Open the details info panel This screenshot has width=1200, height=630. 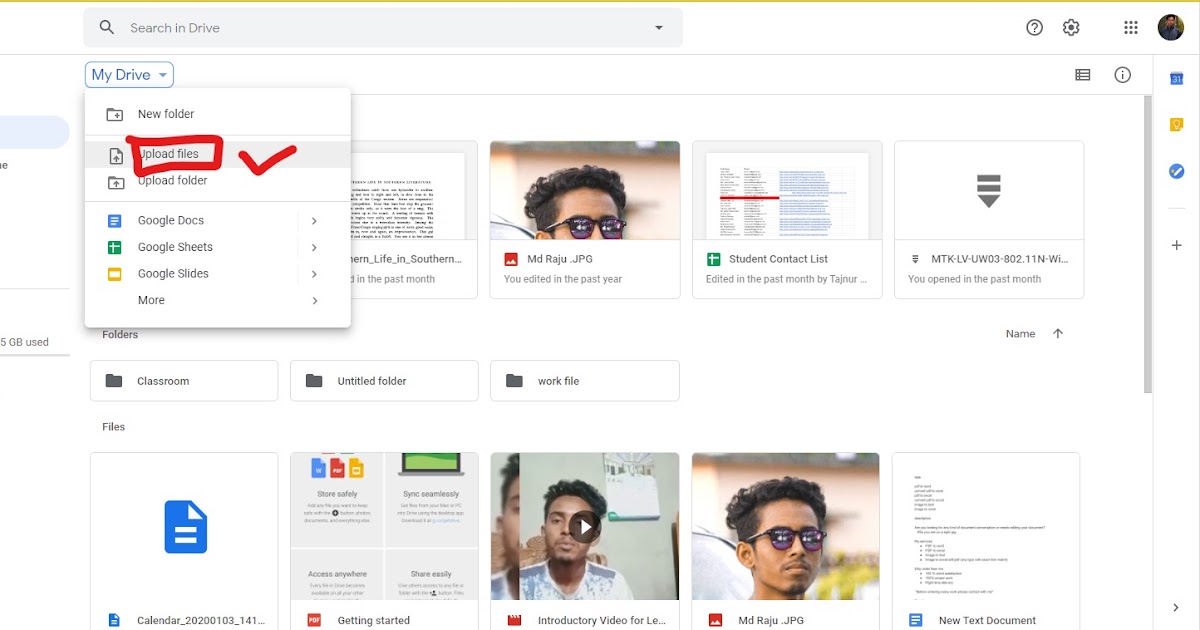tap(1122, 74)
